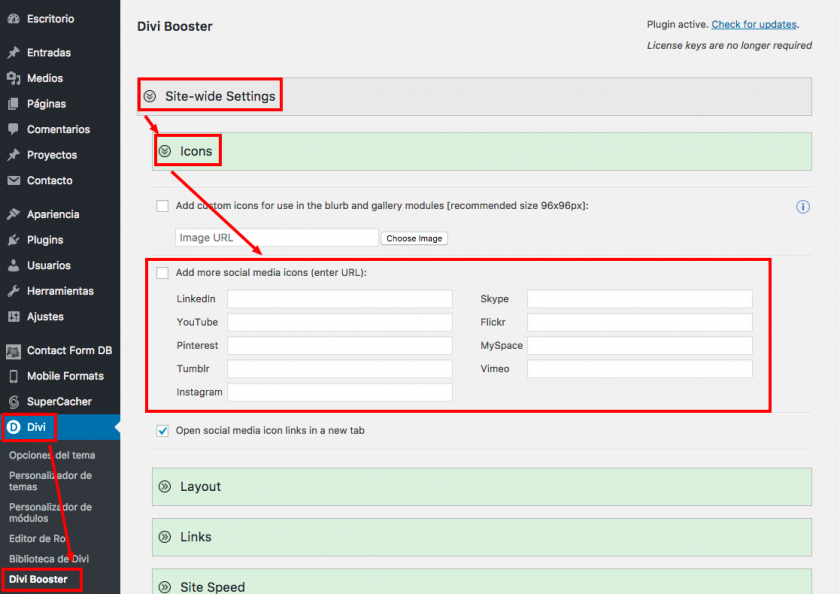Open Biblioteca de Divi submenu item
This screenshot has width=840, height=594.
coord(49,559)
